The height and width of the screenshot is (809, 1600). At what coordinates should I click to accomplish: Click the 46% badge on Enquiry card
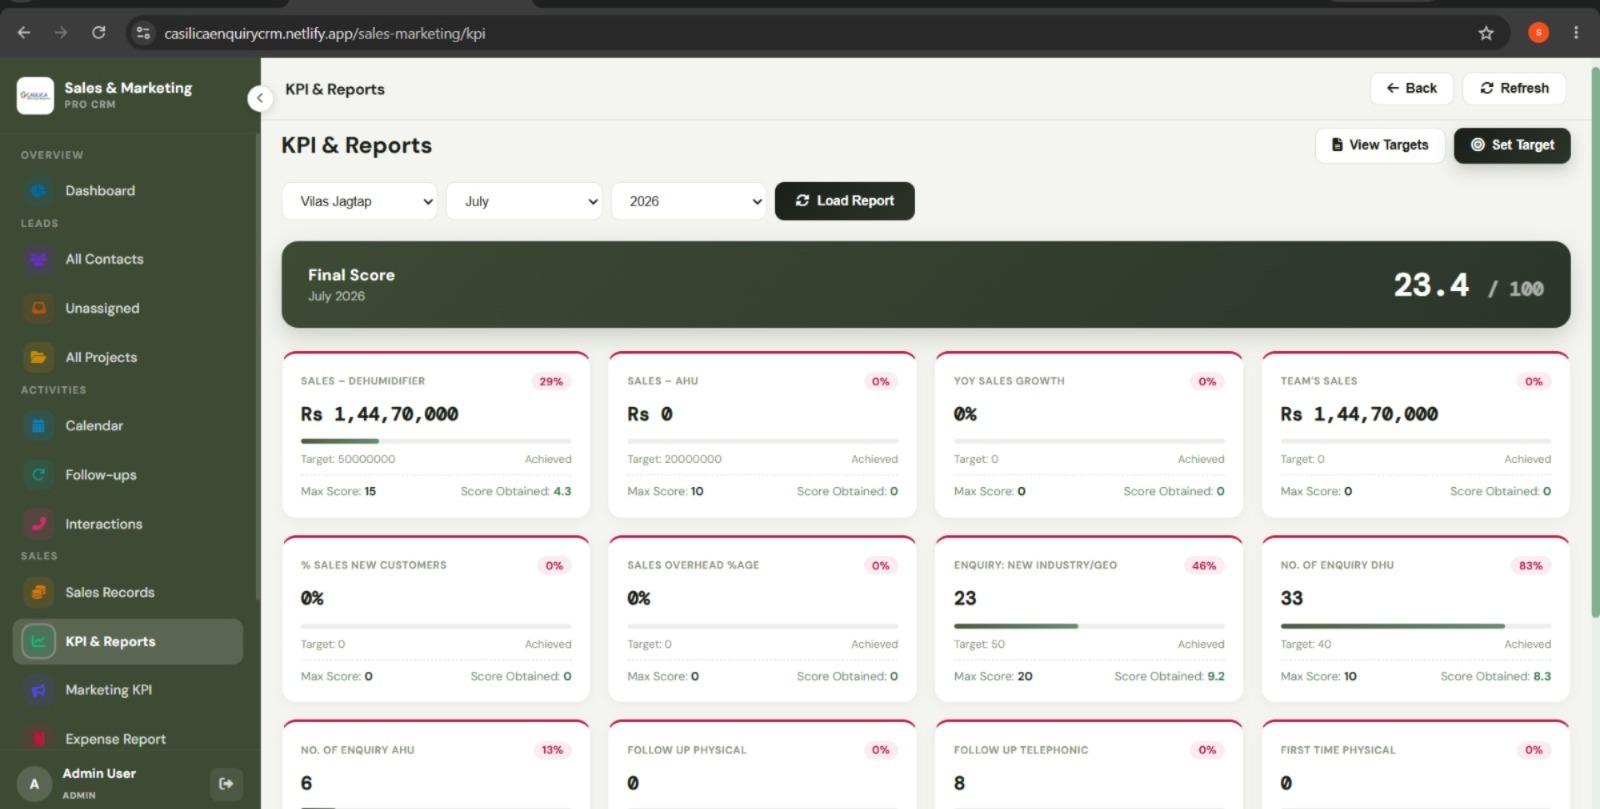click(x=1204, y=566)
